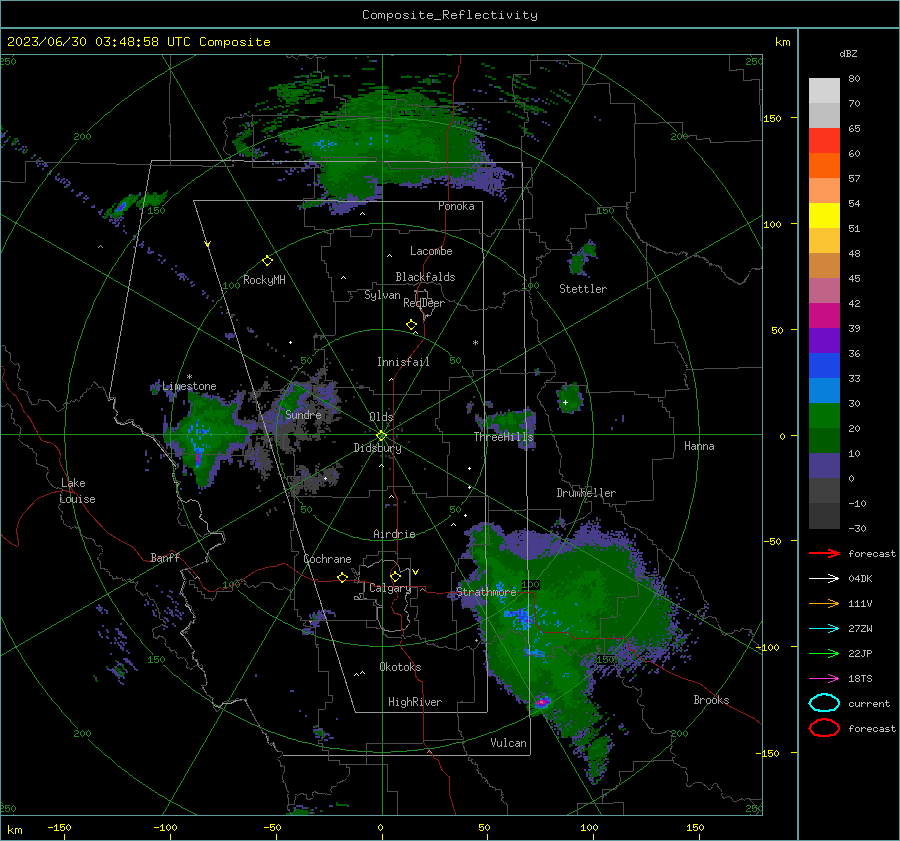The image size is (900, 841).
Task: Click the Hanna town label
Action: click(699, 446)
